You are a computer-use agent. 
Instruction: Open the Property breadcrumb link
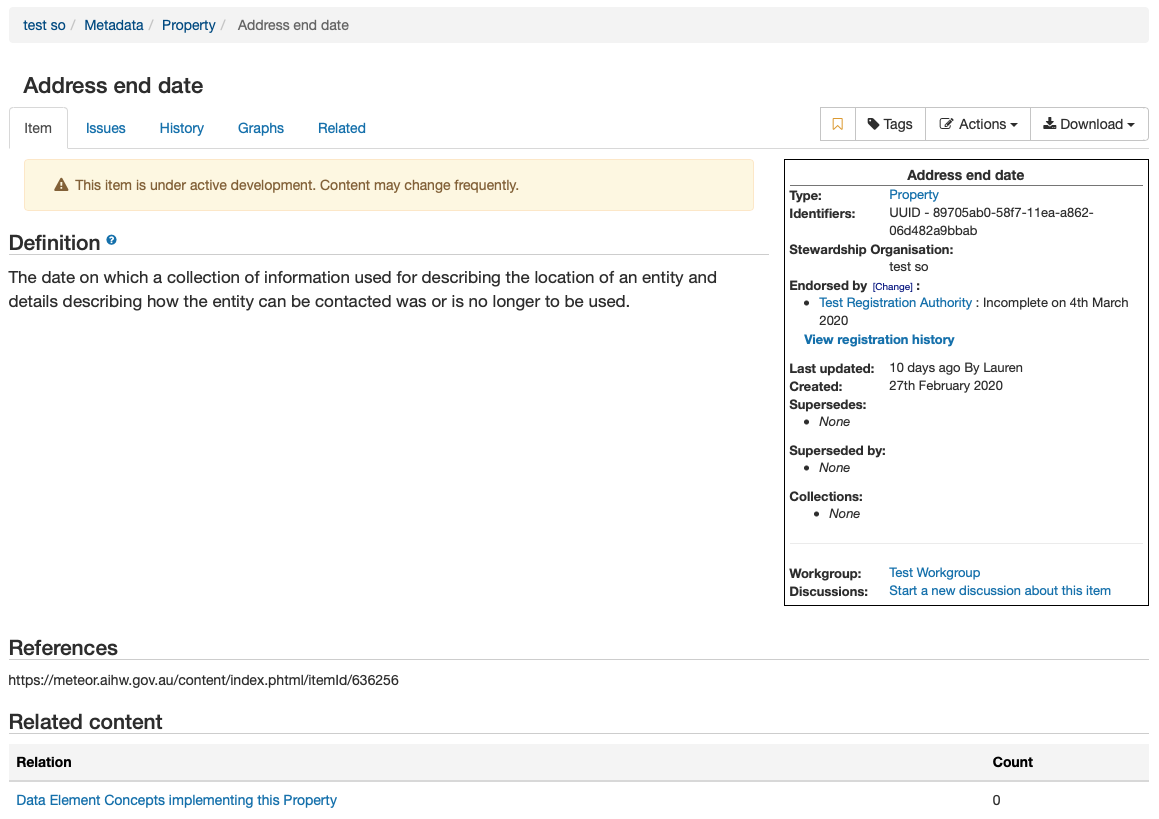[189, 25]
